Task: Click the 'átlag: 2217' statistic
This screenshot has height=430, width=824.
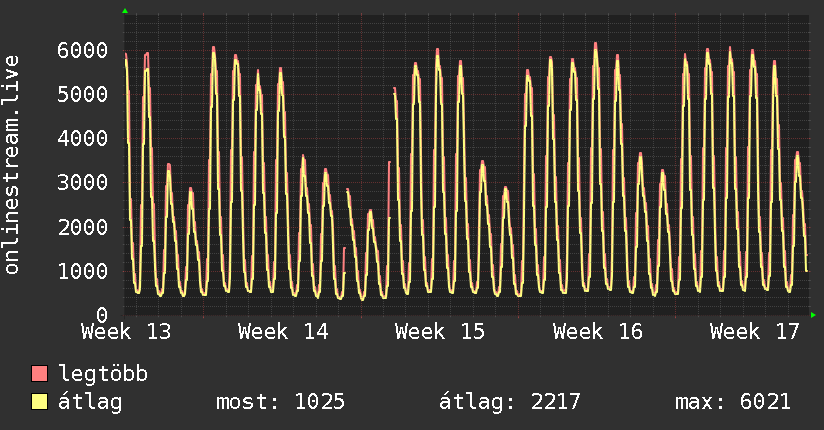Action: 510,402
